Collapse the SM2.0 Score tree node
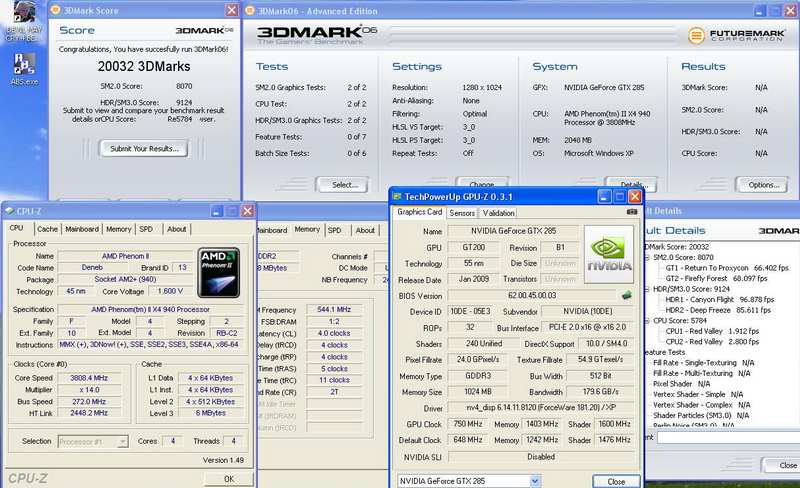Image resolution: width=800 pixels, height=488 pixels. (x=647, y=257)
